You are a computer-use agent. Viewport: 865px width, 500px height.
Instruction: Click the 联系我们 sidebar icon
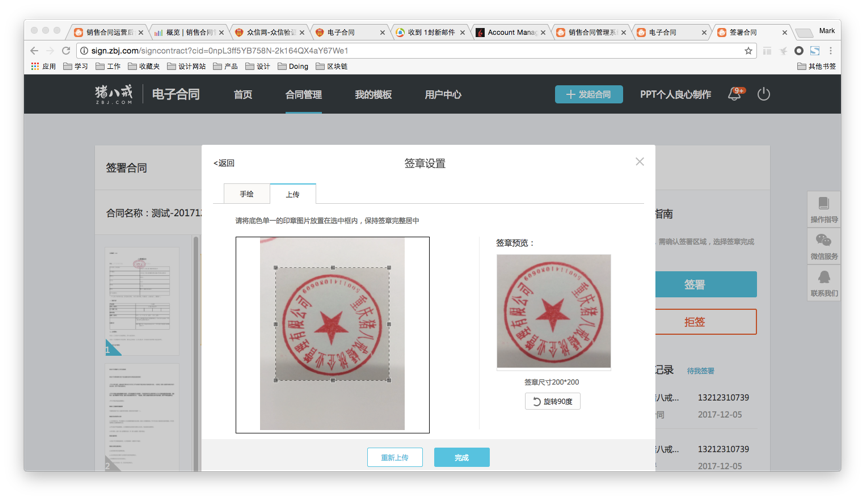[x=824, y=283]
